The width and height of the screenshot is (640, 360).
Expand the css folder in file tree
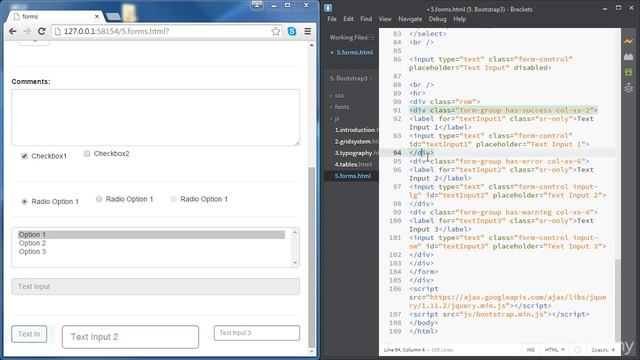click(339, 96)
